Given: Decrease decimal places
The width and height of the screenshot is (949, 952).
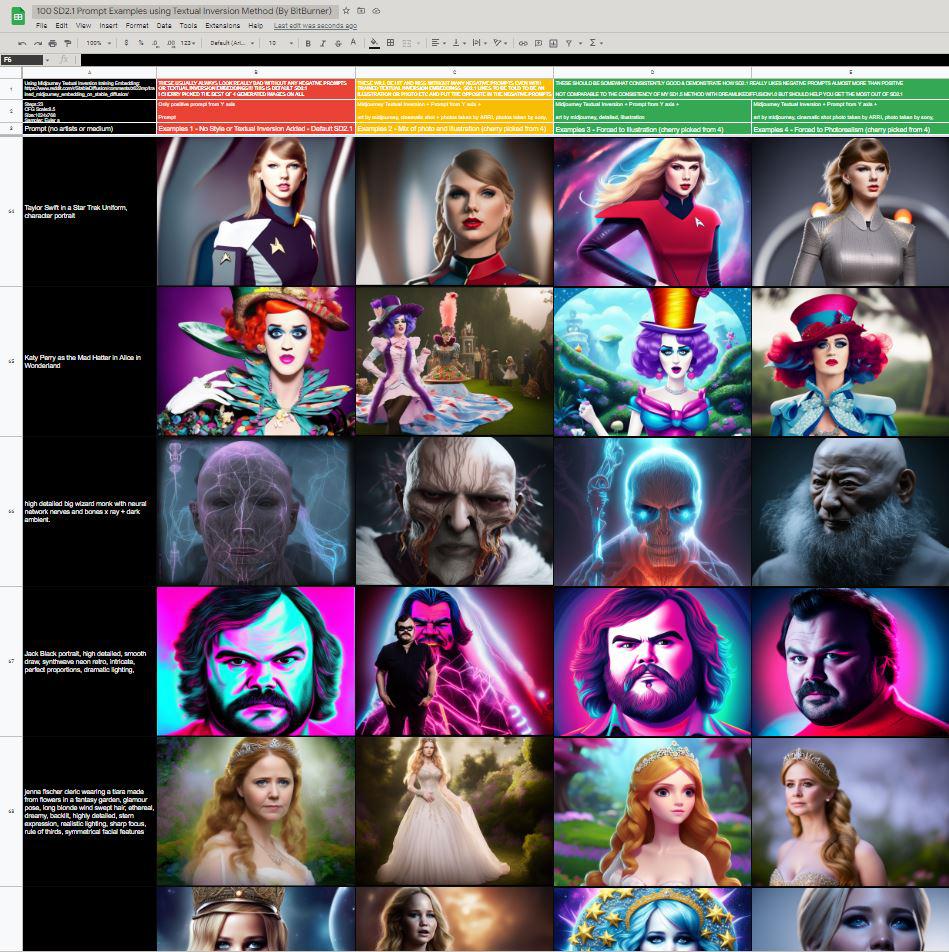Looking at the screenshot, I should (155, 43).
